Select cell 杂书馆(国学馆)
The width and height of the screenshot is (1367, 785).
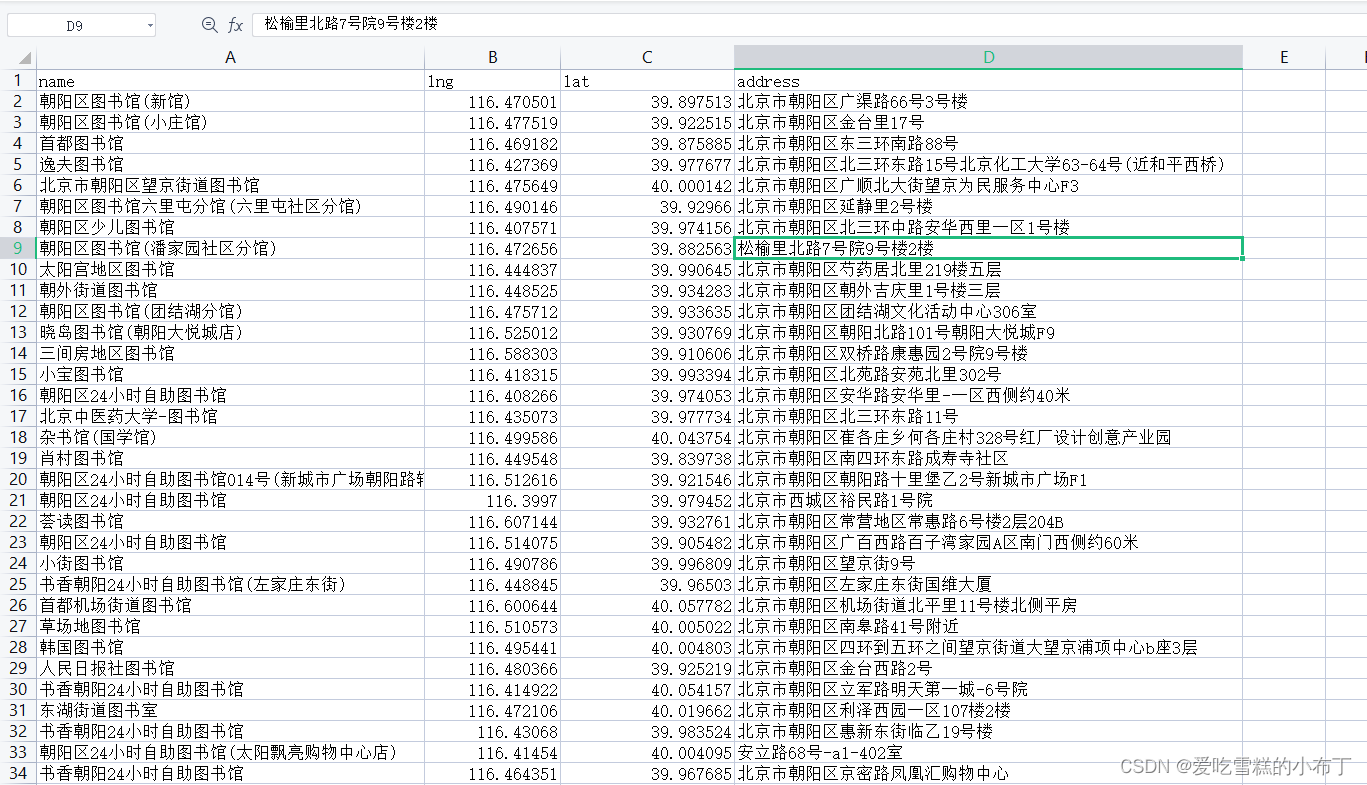(230, 437)
